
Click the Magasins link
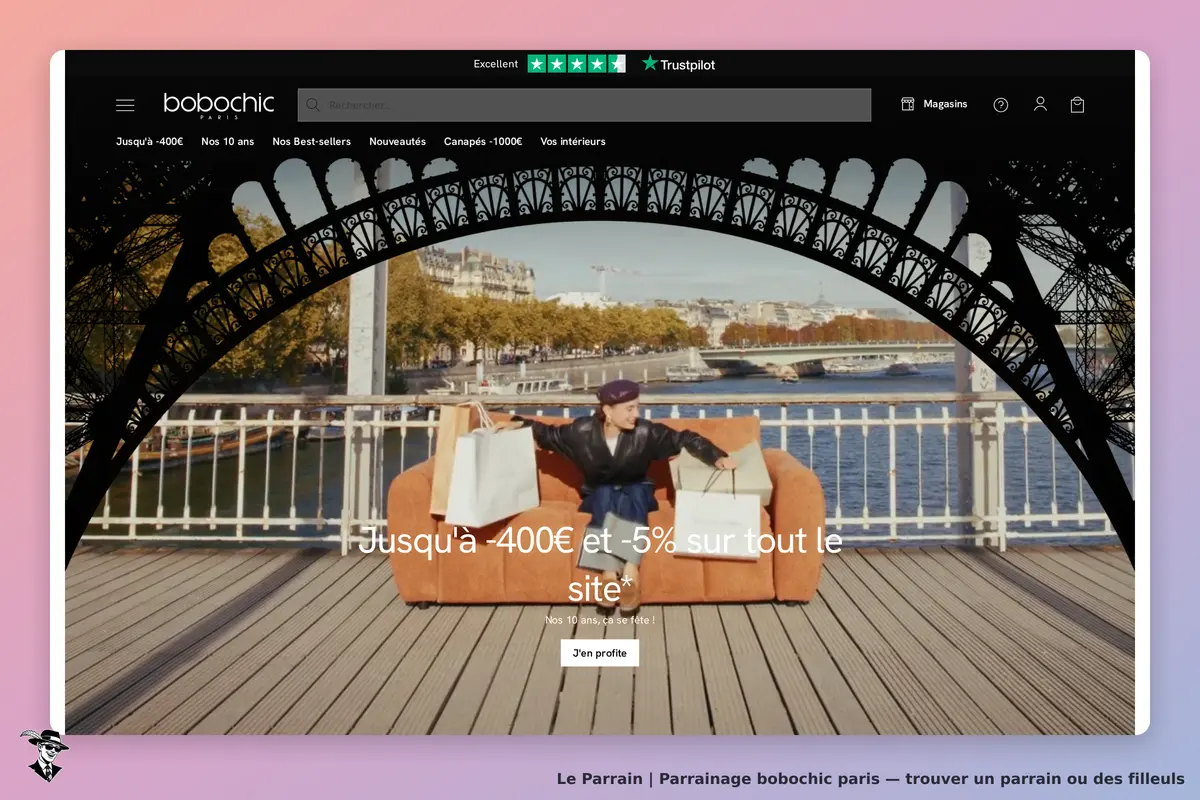point(945,104)
